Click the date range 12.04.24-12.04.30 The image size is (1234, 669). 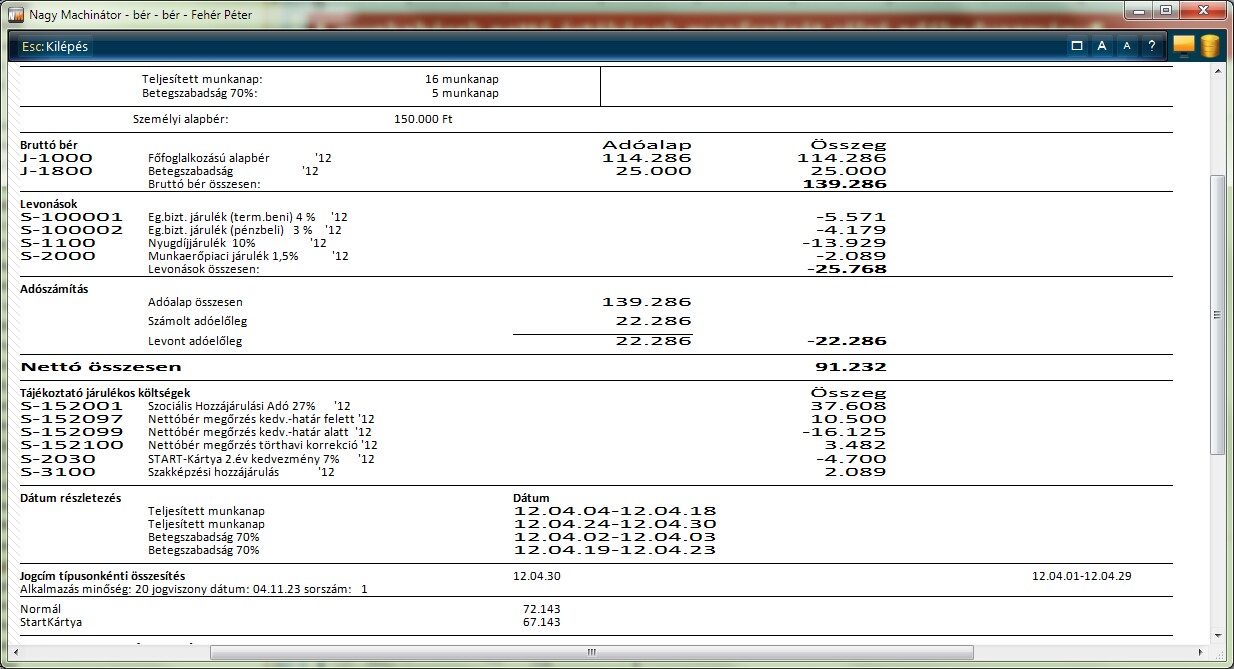click(x=615, y=524)
